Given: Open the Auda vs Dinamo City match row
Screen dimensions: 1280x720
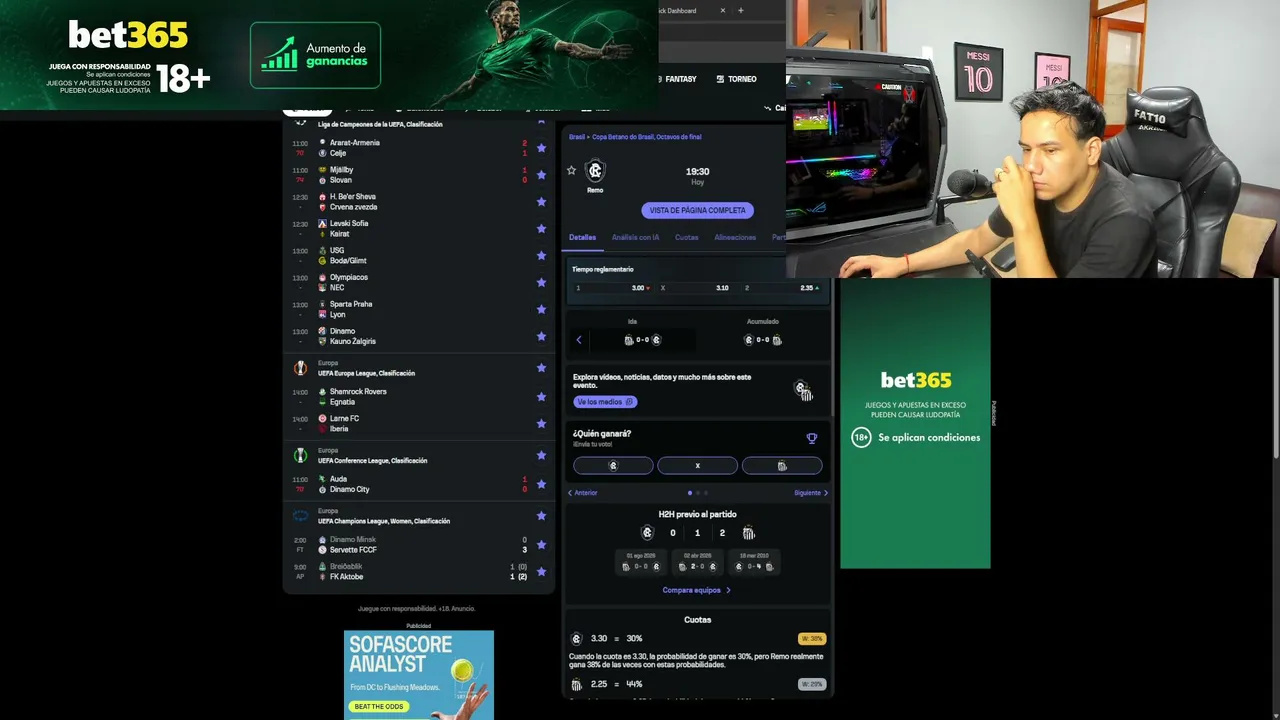Looking at the screenshot, I should click(x=419, y=484).
